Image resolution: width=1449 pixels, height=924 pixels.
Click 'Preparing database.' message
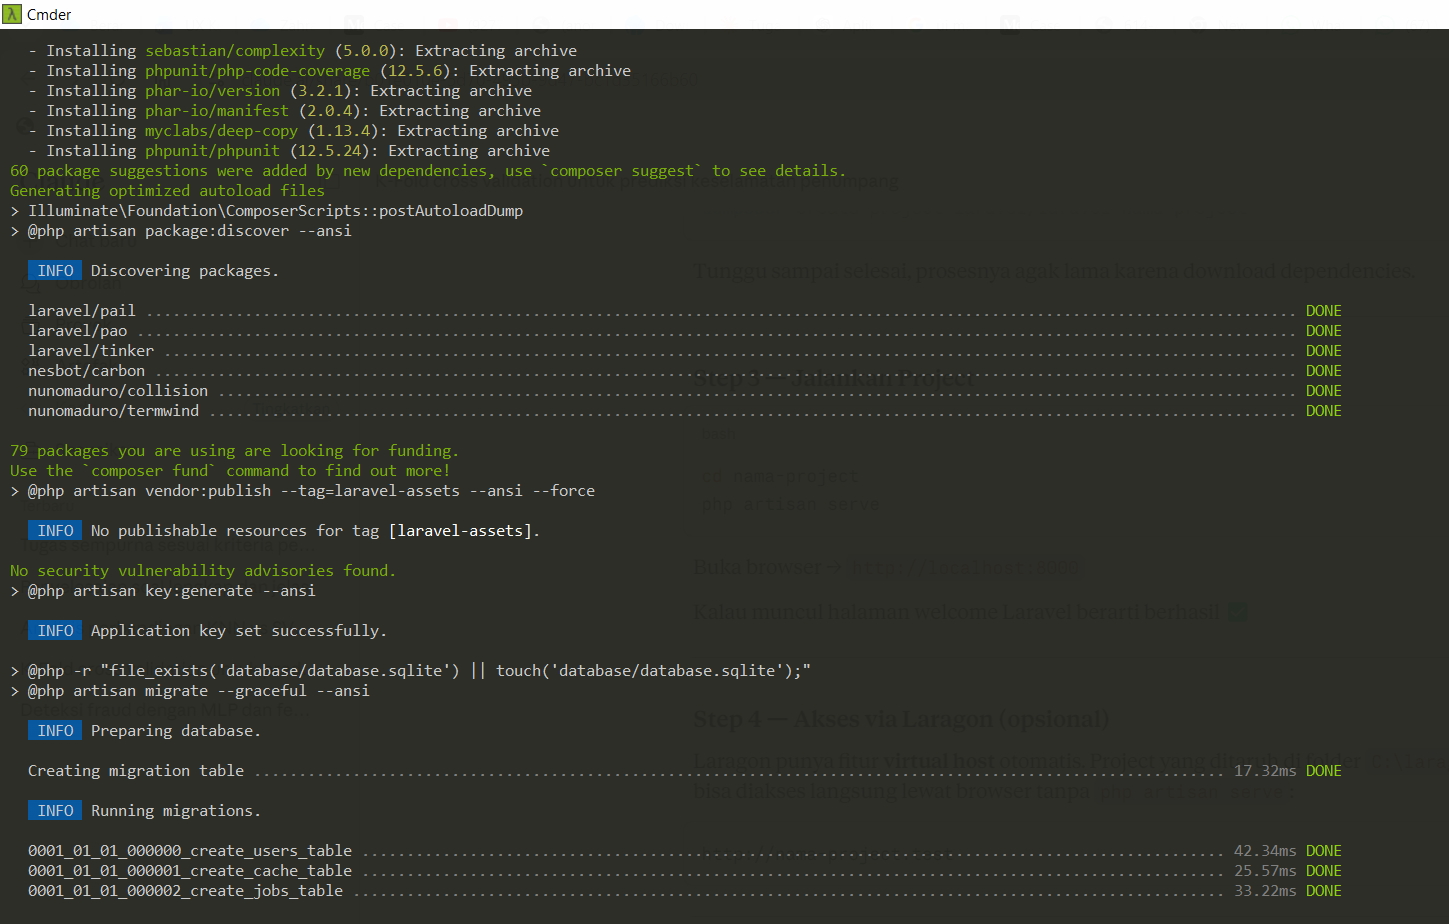pos(176,731)
